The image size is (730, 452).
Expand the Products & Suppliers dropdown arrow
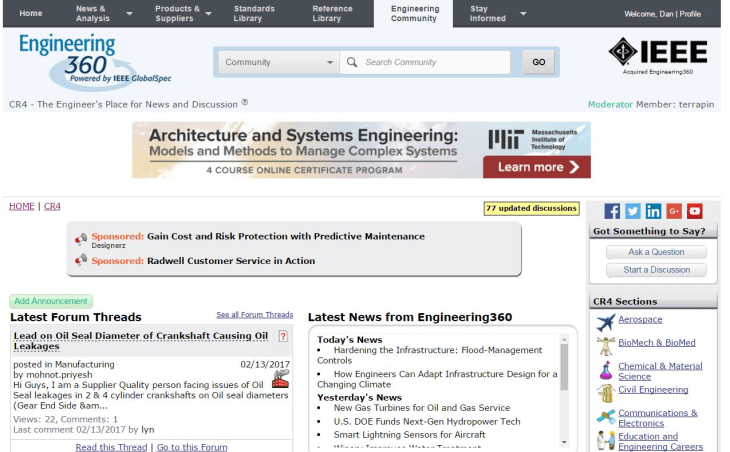(209, 13)
